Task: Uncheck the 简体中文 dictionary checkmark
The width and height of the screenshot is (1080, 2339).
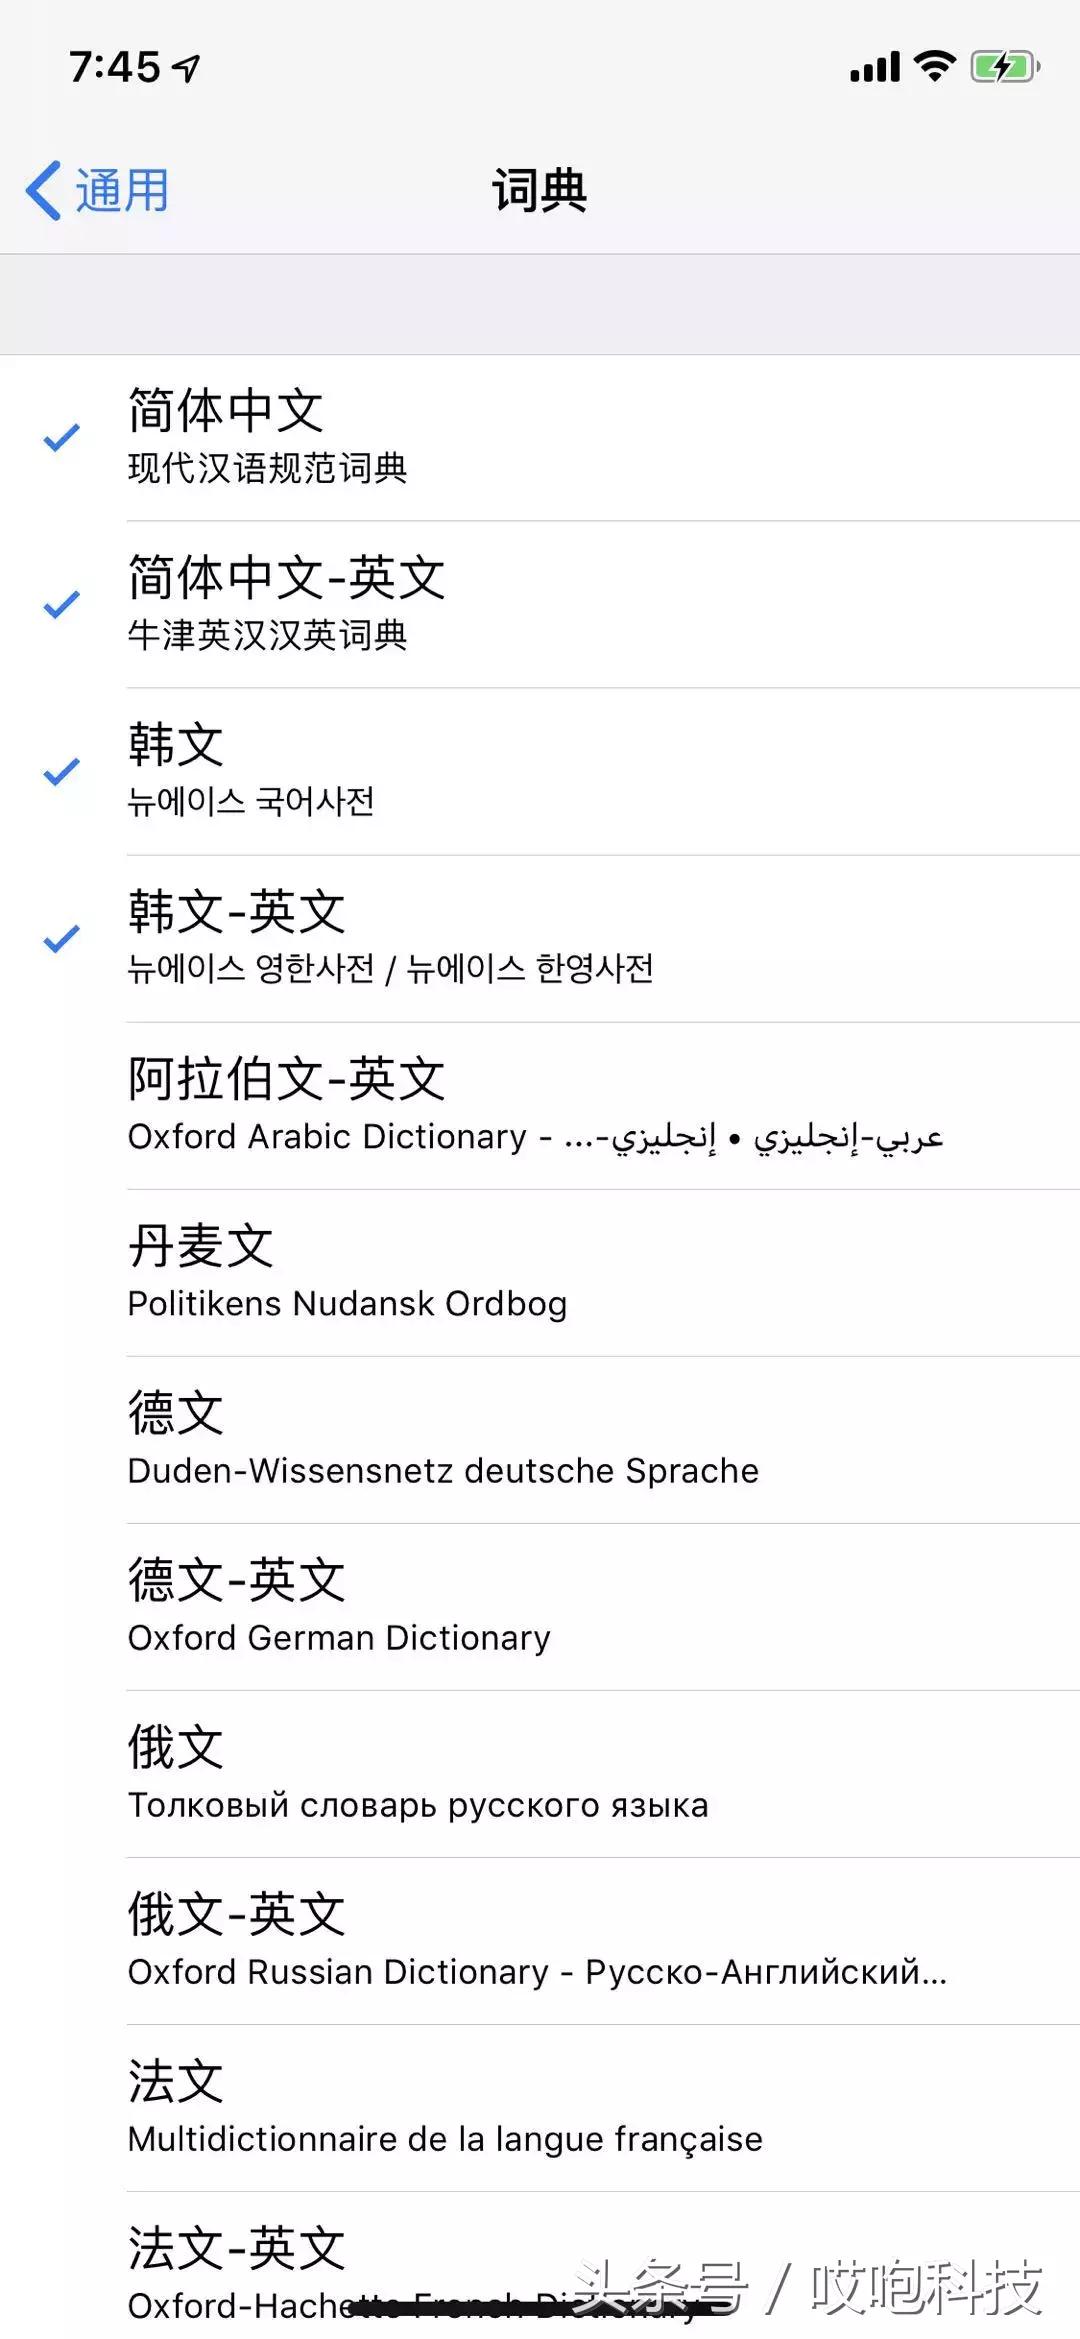Action: [x=62, y=437]
